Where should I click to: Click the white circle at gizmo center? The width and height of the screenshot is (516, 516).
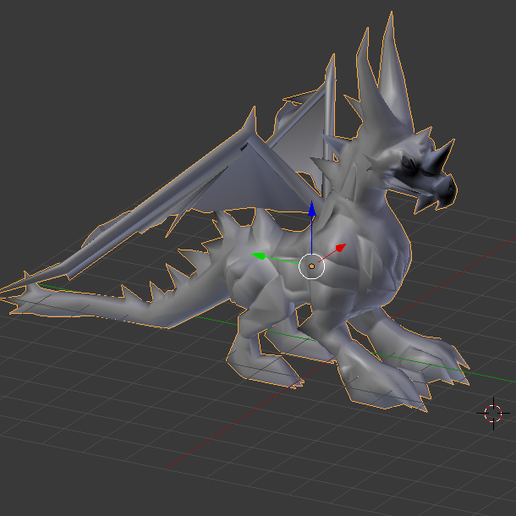311,266
